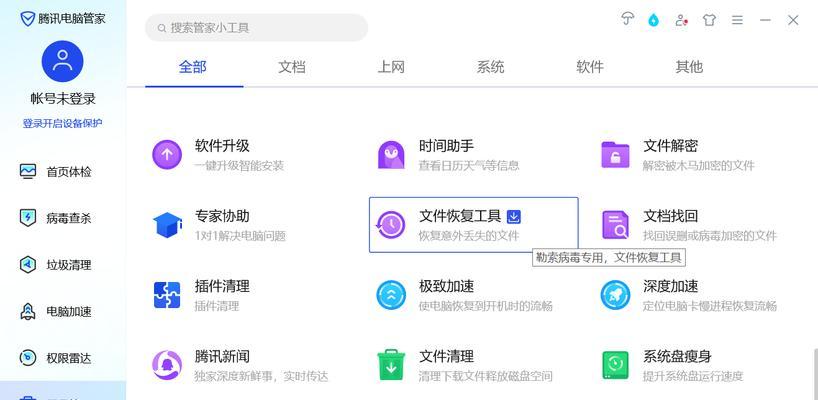The width and height of the screenshot is (818, 400).
Task: Click the 文档找回 document search icon
Action: pyautogui.click(x=615, y=225)
